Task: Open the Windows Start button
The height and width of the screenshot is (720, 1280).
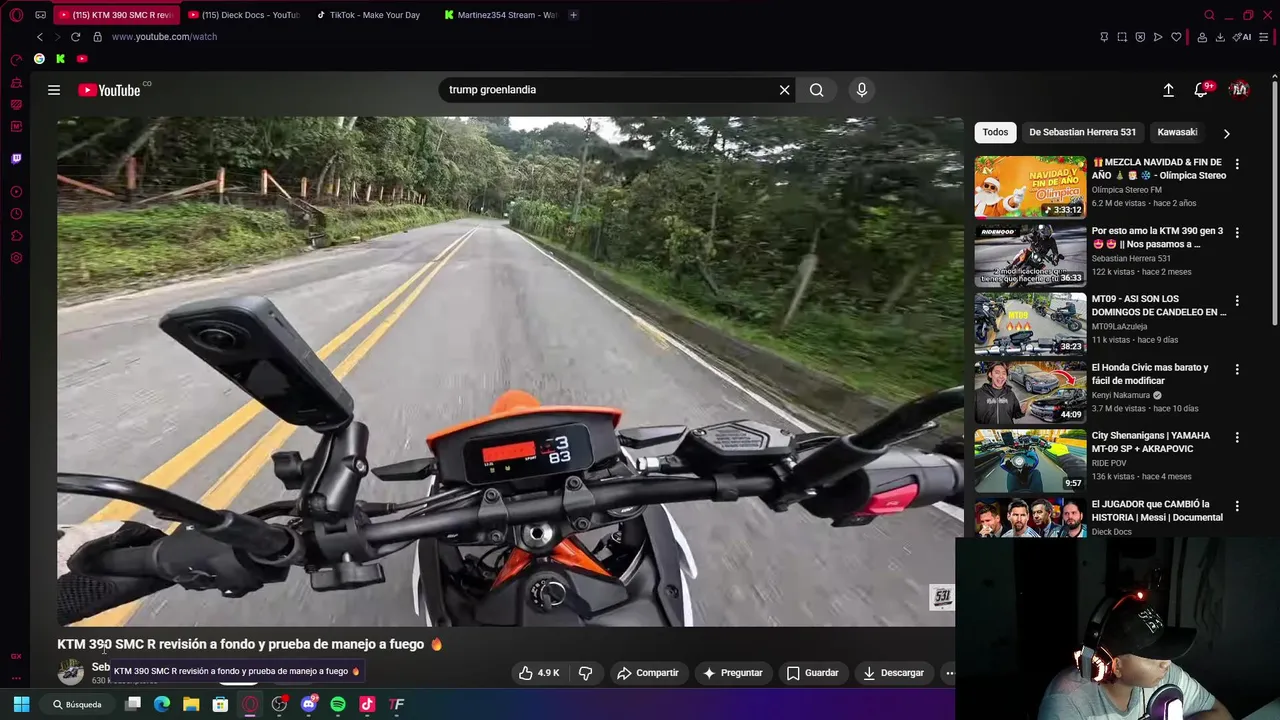Action: click(21, 704)
